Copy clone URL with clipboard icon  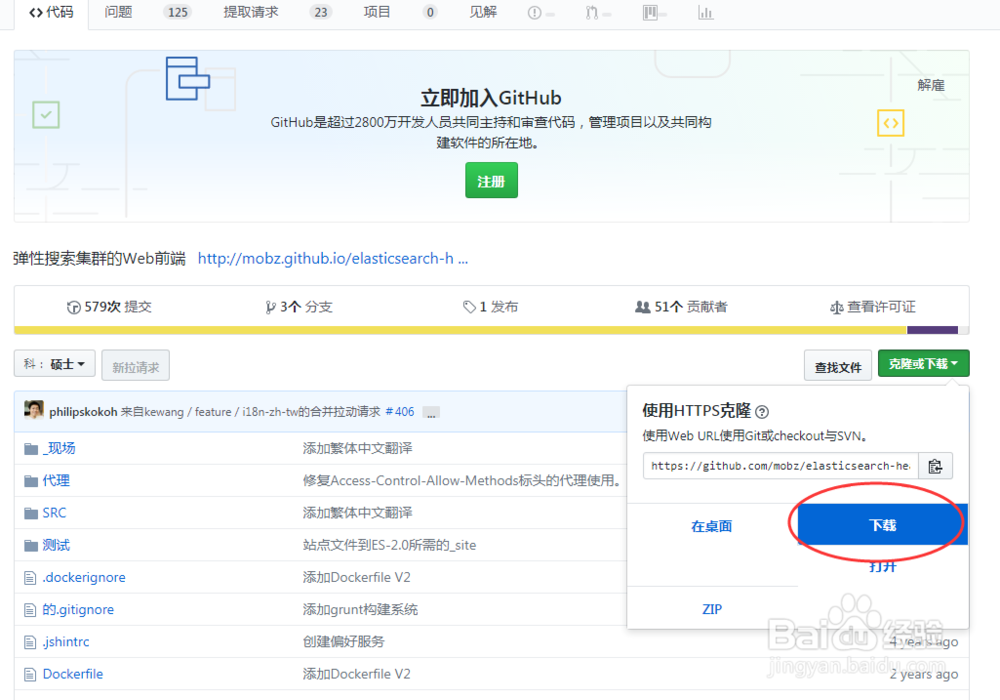935,466
